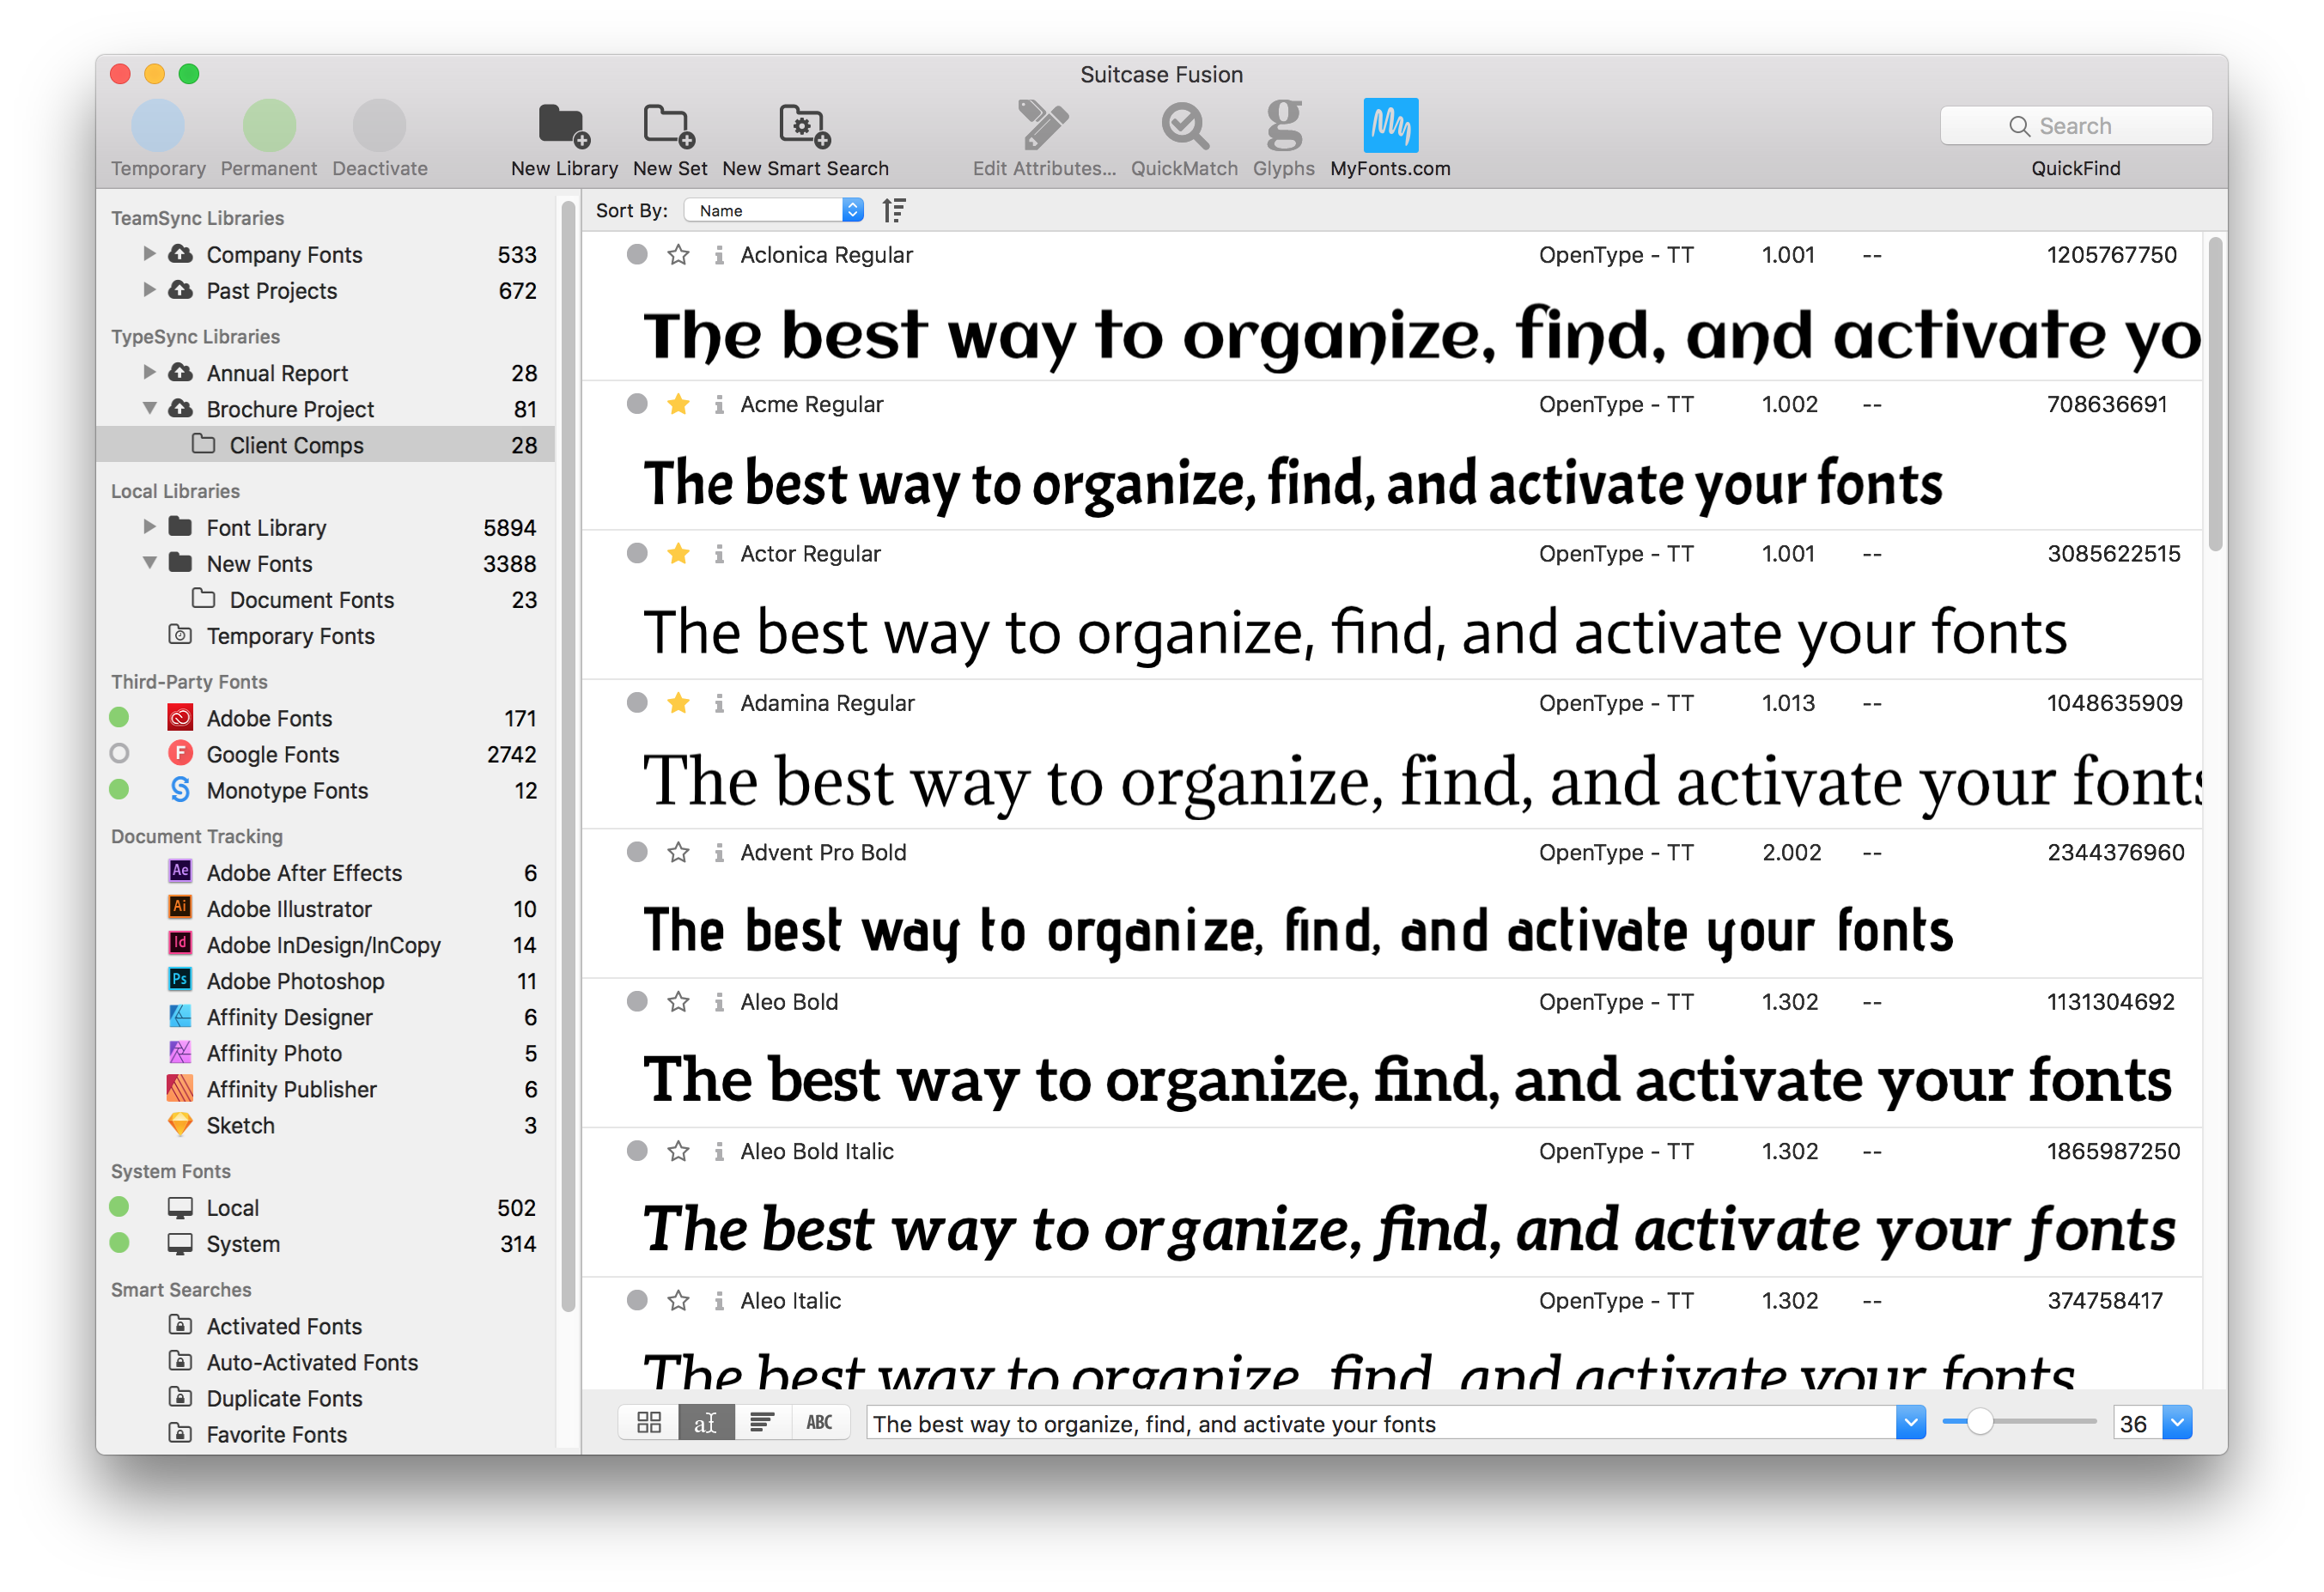Launch the QuickMatch tool

click(x=1184, y=126)
